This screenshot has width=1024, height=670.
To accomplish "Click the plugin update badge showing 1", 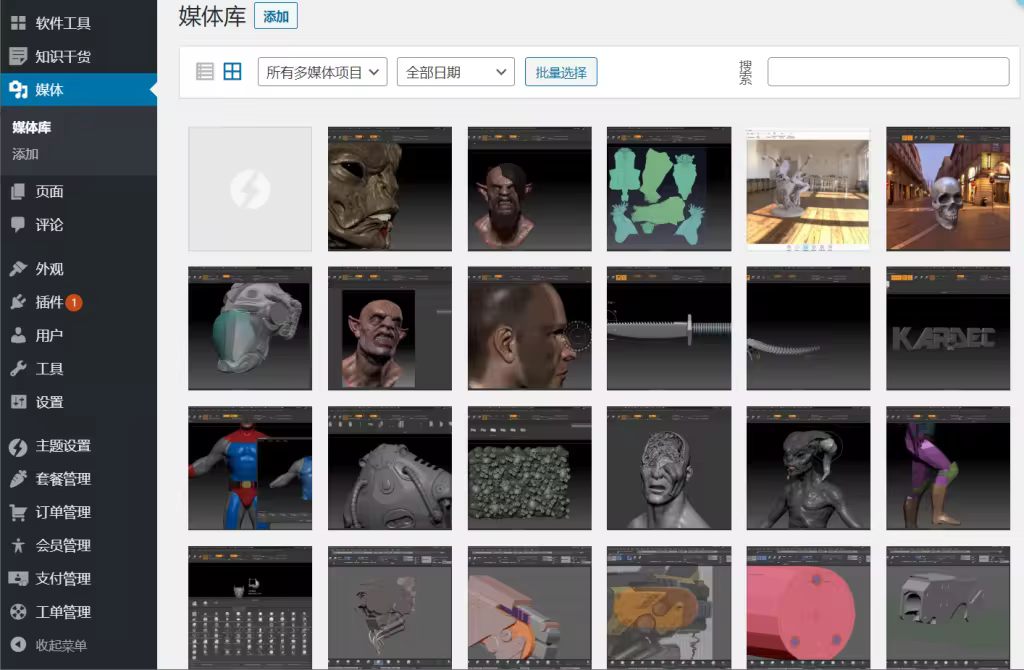I will point(74,302).
